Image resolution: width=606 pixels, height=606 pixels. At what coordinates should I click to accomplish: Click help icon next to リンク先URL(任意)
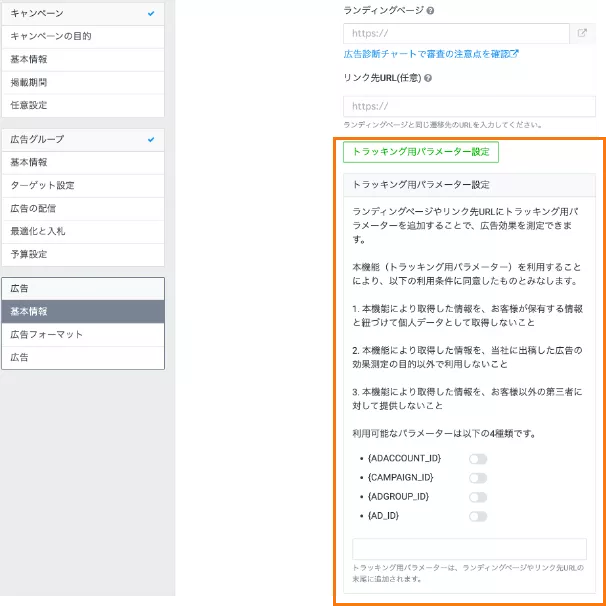pyautogui.click(x=428, y=78)
